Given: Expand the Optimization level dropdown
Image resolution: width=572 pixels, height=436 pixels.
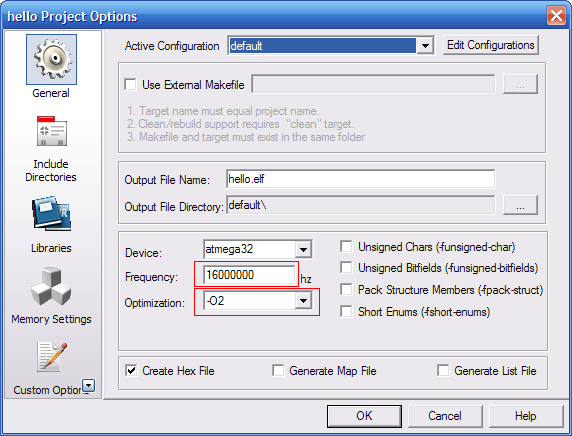Looking at the screenshot, I should click(303, 301).
